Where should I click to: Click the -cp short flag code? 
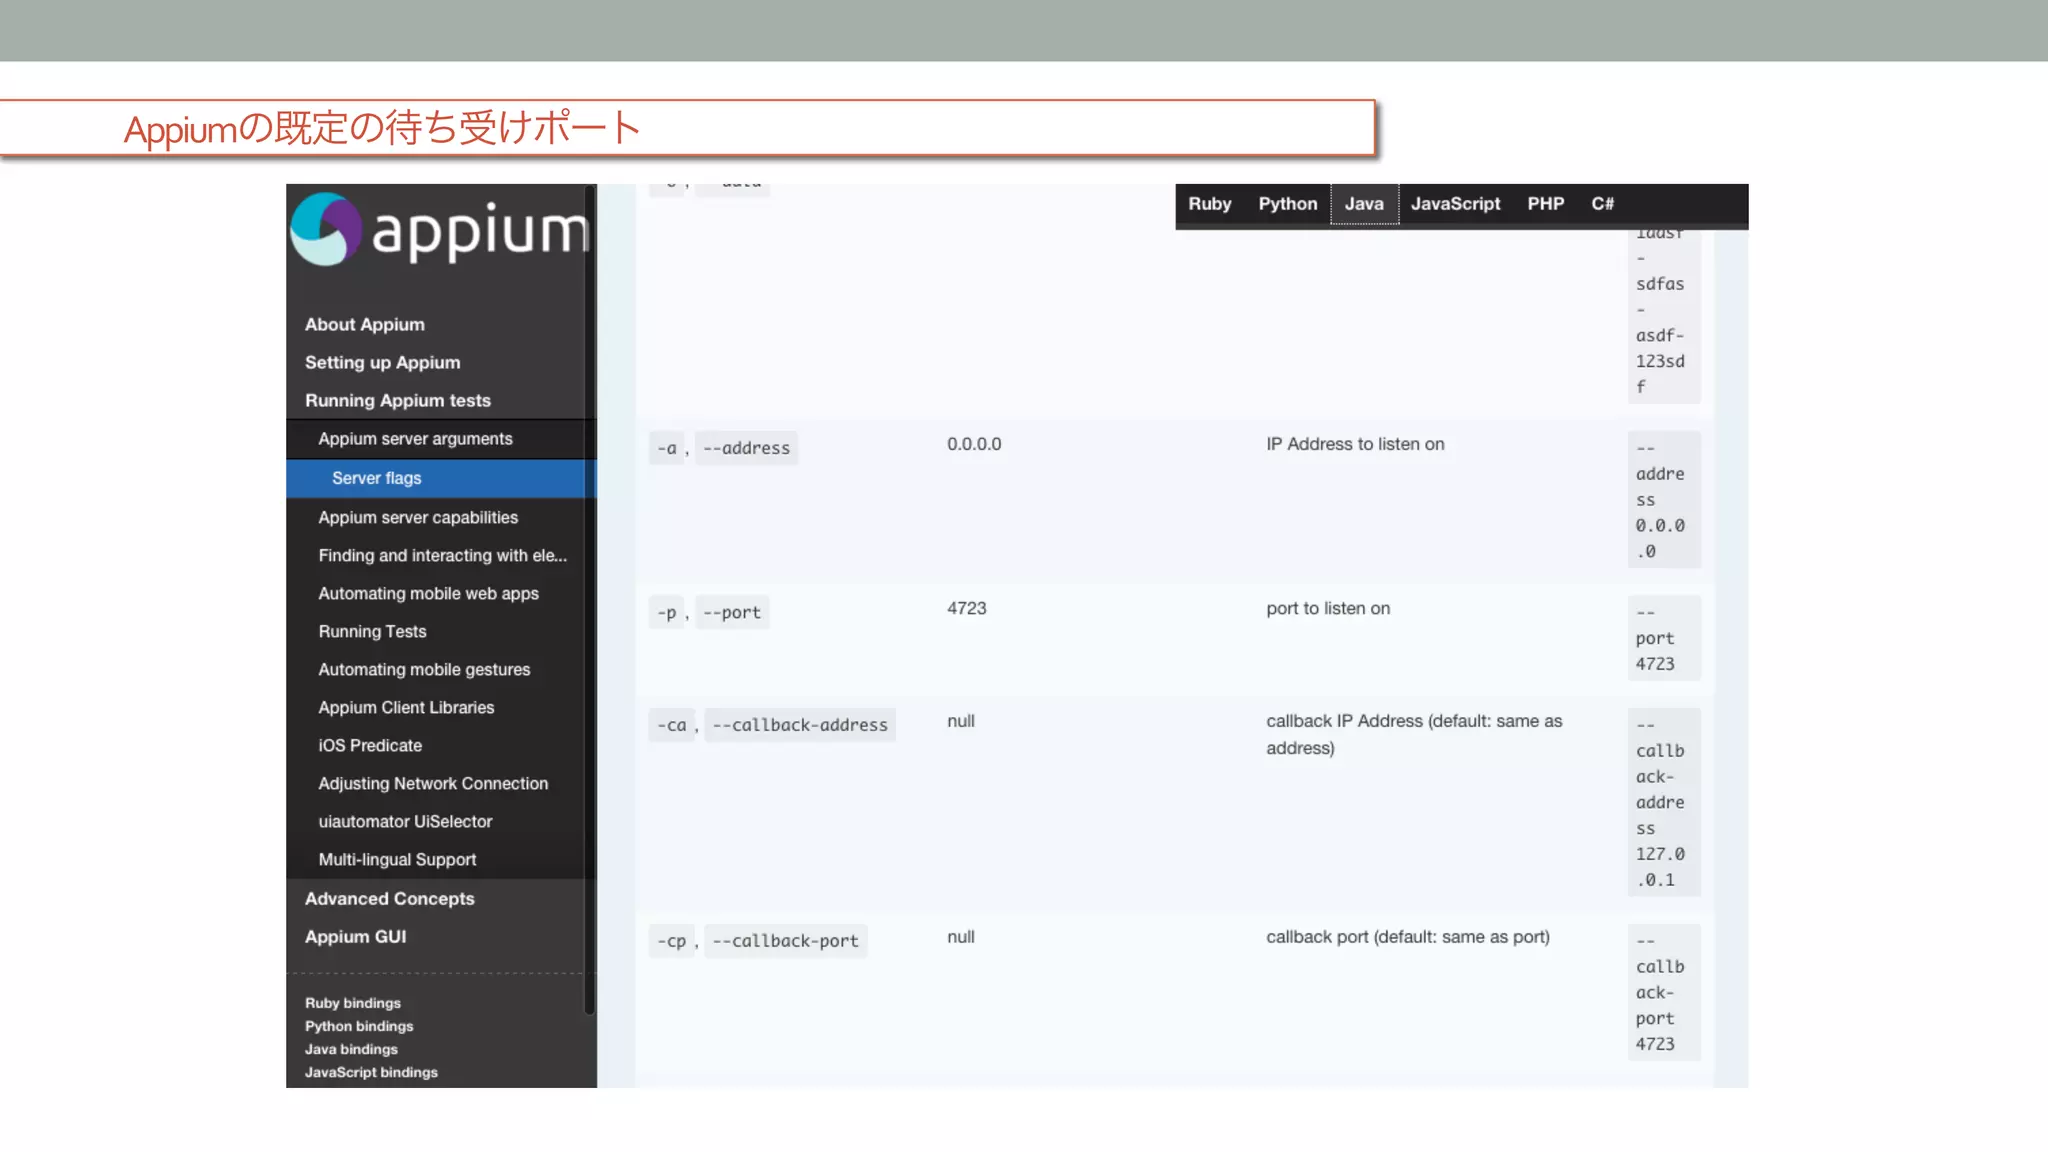click(x=672, y=941)
